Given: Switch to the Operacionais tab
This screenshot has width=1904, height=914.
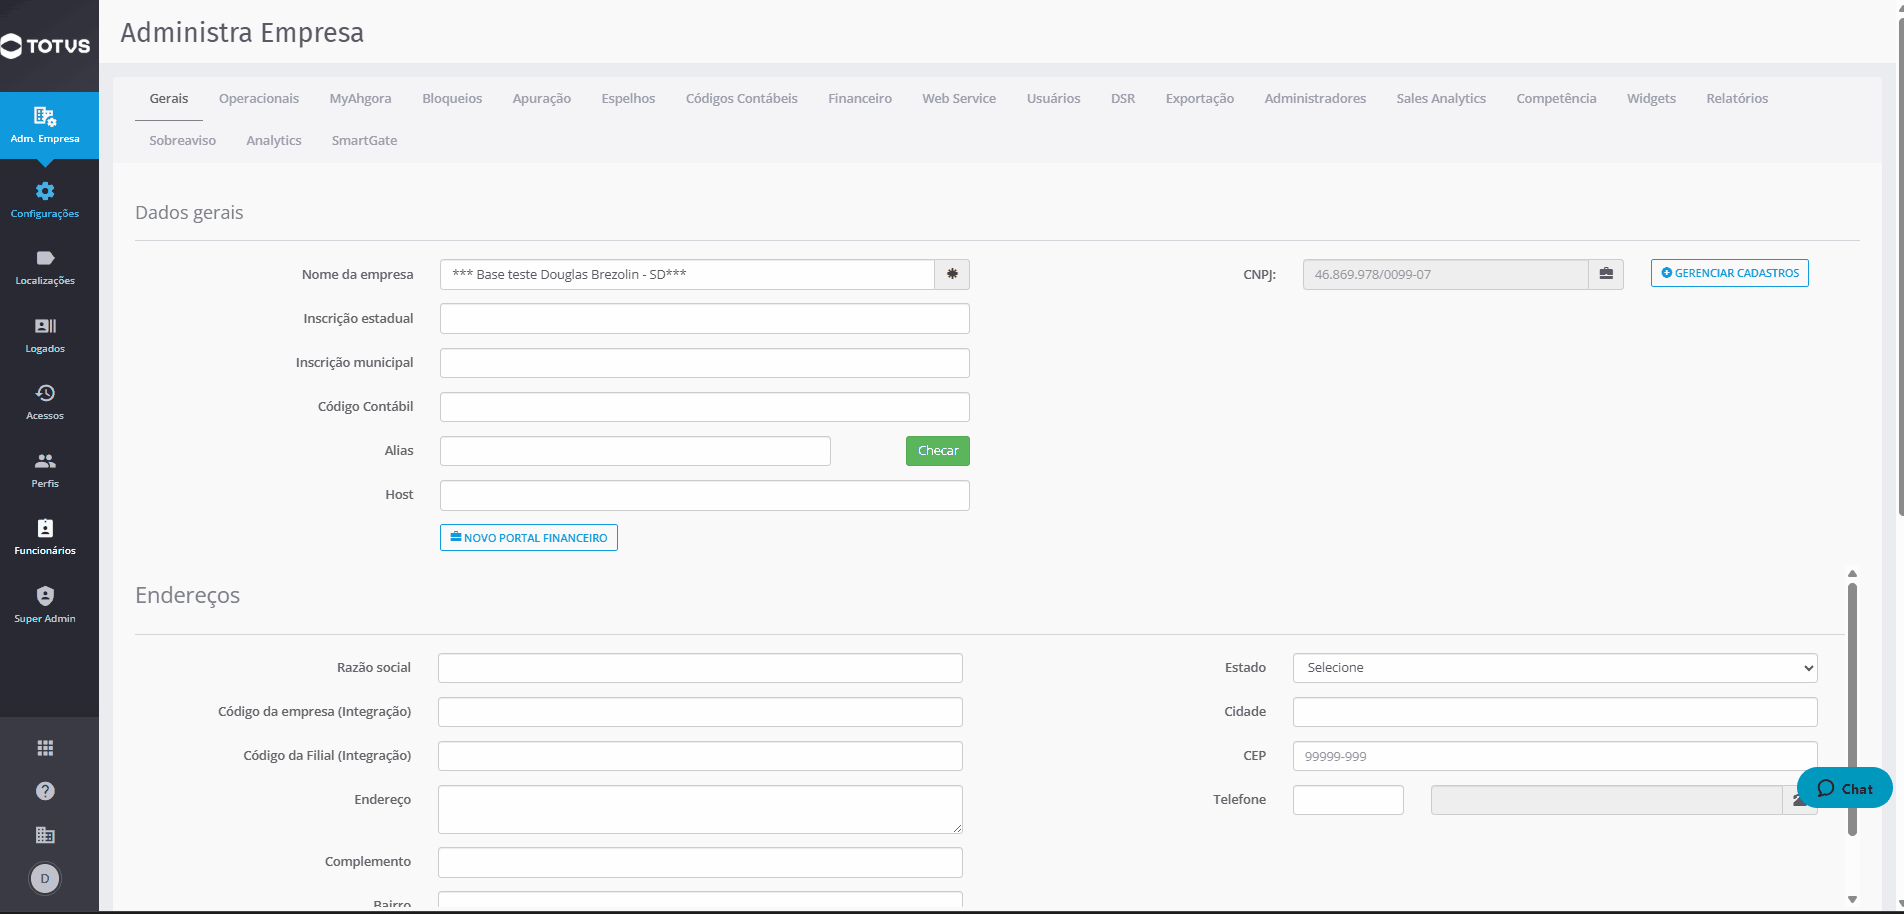Looking at the screenshot, I should [259, 98].
